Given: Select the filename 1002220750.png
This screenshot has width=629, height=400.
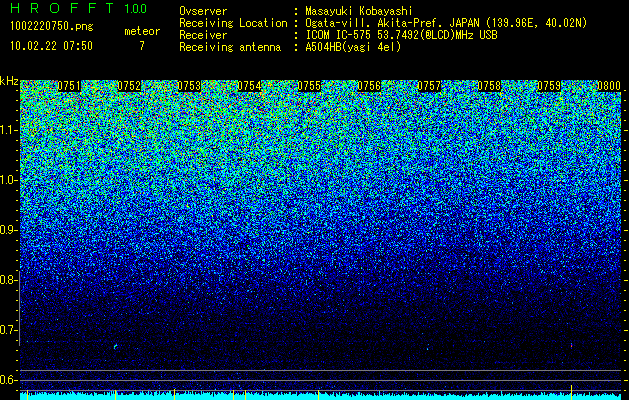Looking at the screenshot, I should pyautogui.click(x=51, y=27).
